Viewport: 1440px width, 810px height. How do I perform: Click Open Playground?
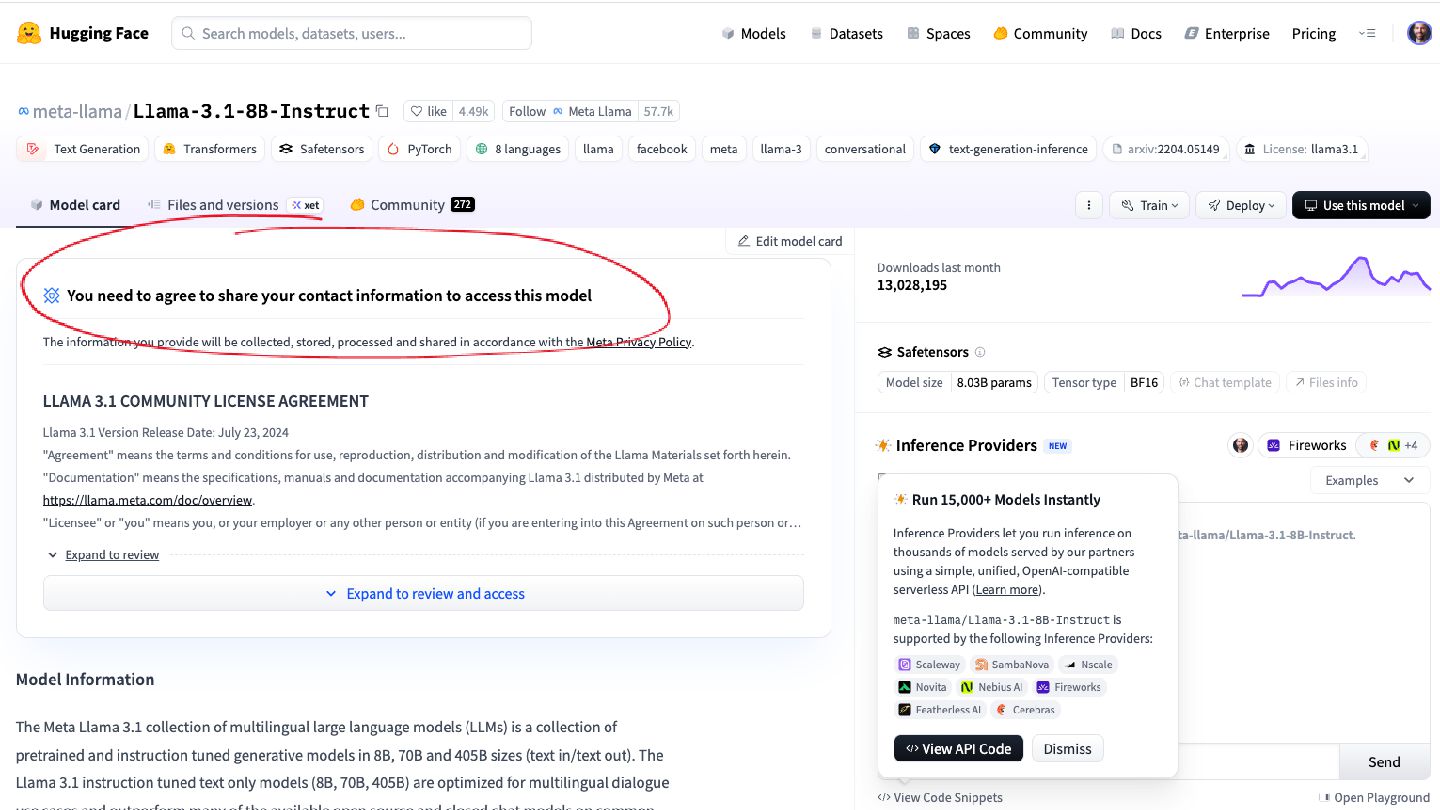[1375, 797]
